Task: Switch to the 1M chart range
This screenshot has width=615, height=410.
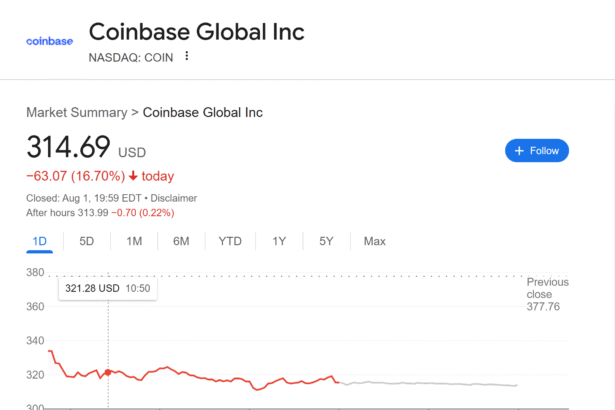Action: click(x=134, y=241)
